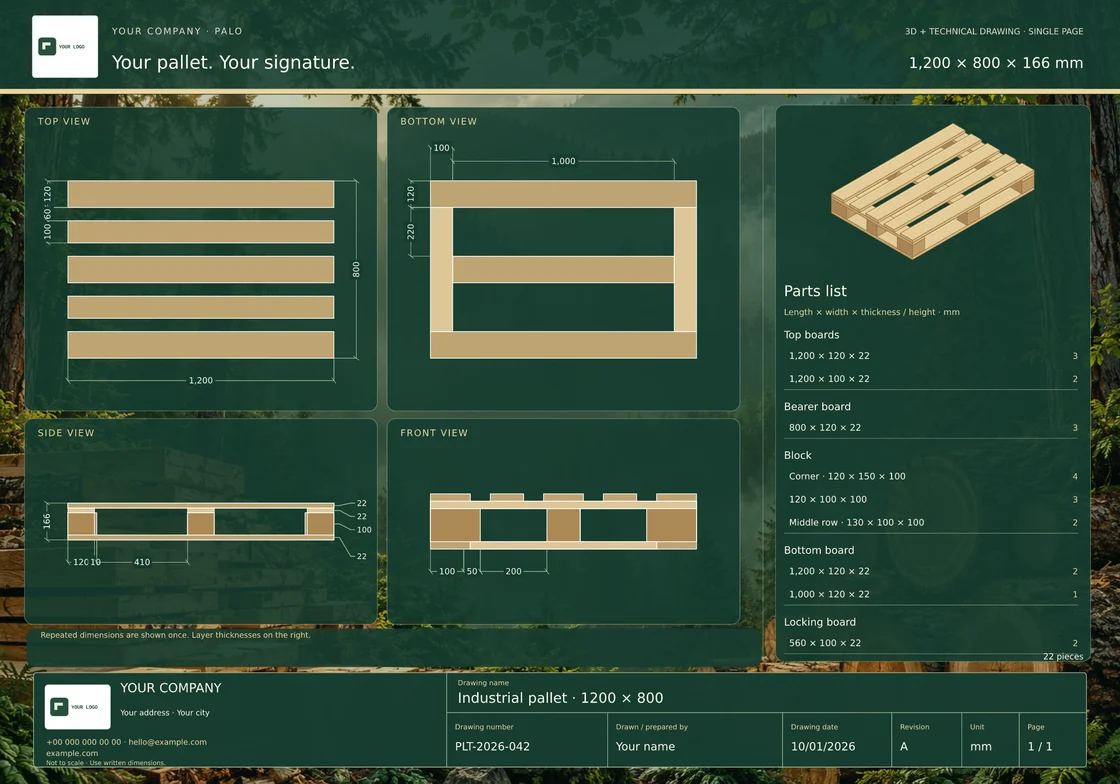The width and height of the screenshot is (1120, 784).
Task: Click the "Block" section heading
Action: click(x=798, y=456)
